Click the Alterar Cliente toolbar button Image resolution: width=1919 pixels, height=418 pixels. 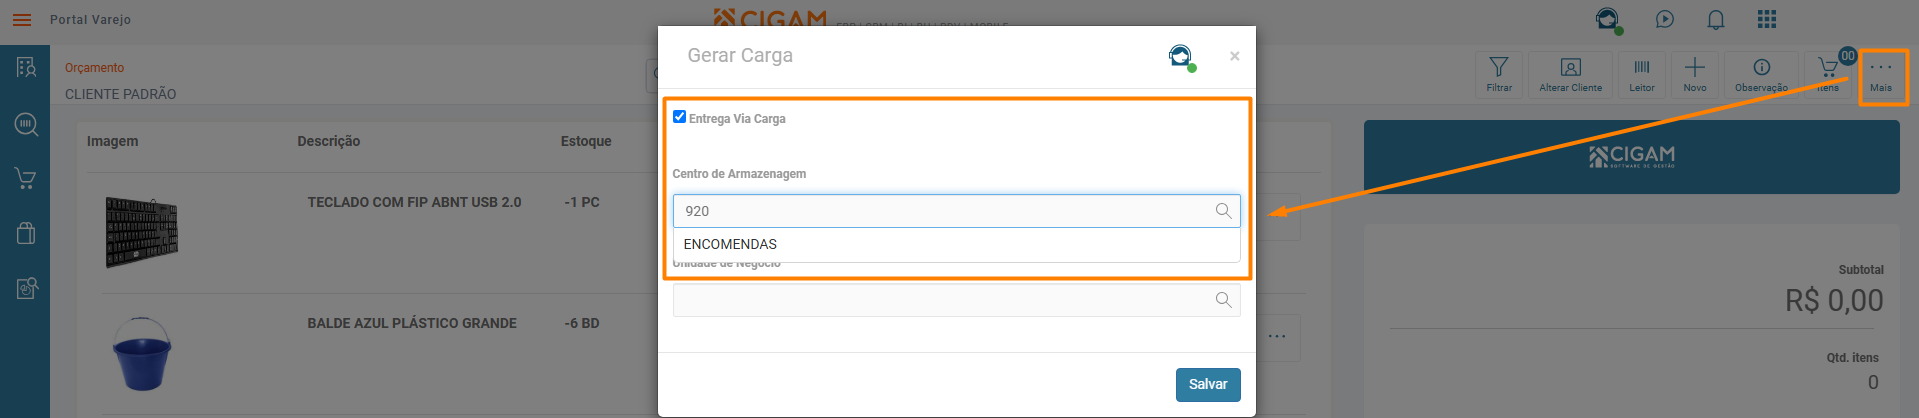click(1570, 74)
